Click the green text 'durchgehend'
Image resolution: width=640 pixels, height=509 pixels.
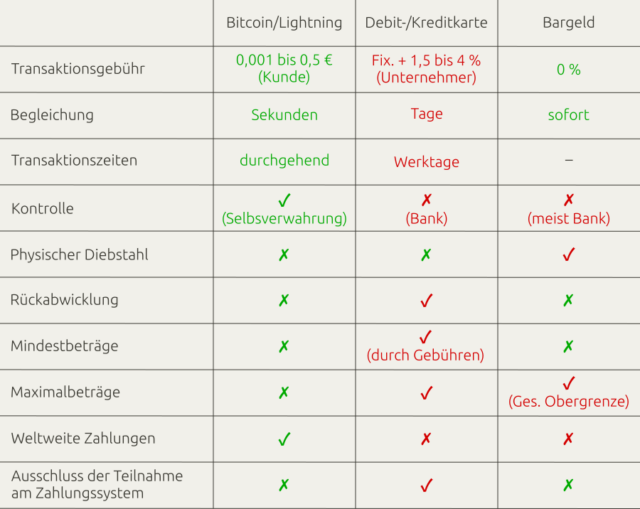[x=284, y=160]
